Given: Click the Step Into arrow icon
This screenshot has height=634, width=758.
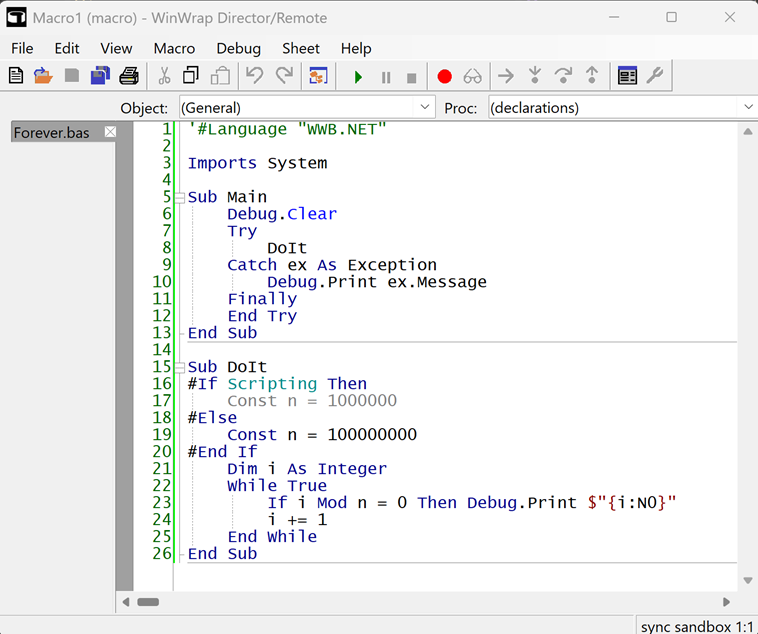Looking at the screenshot, I should coord(506,76).
